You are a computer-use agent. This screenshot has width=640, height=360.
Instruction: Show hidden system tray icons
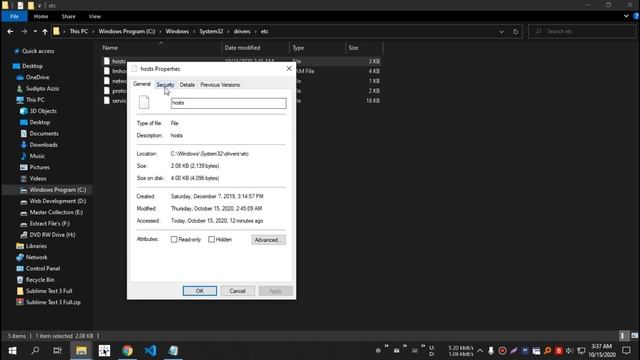(480, 351)
